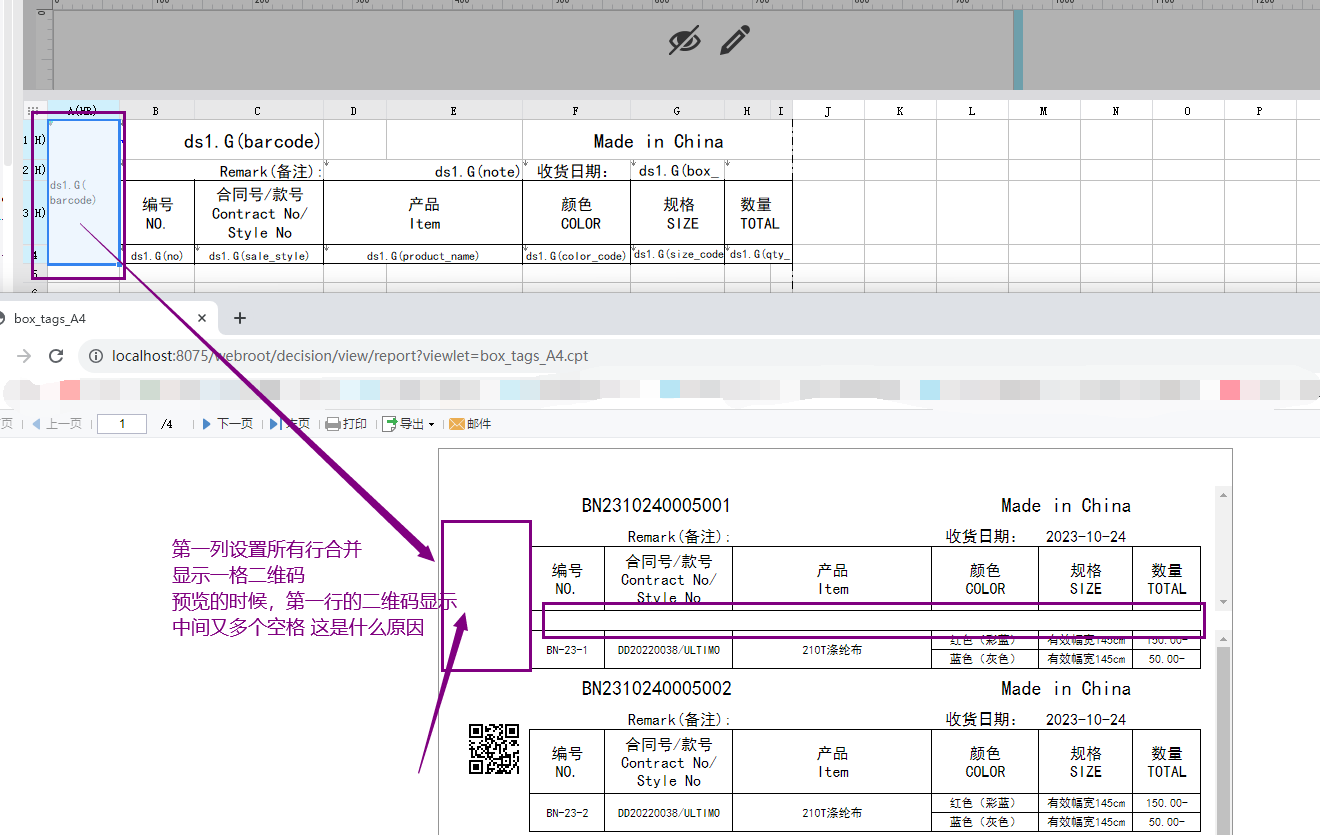Print the report (打印)
This screenshot has height=835, width=1320.
(346, 424)
